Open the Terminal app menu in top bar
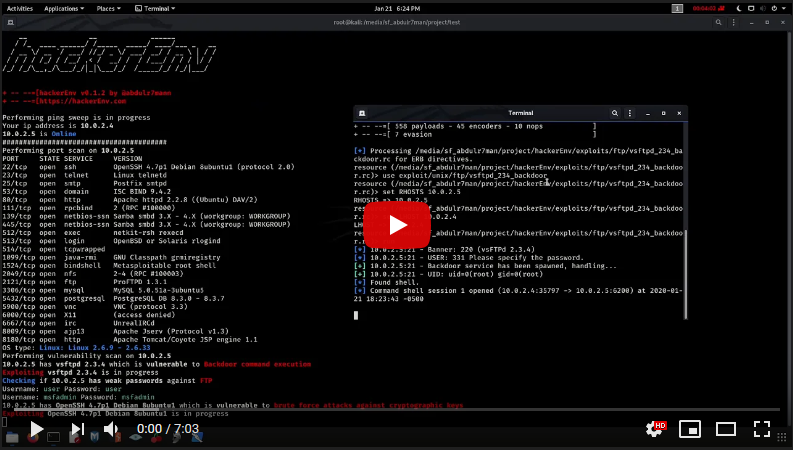Viewport: 793px width, 450px height. 155,9
